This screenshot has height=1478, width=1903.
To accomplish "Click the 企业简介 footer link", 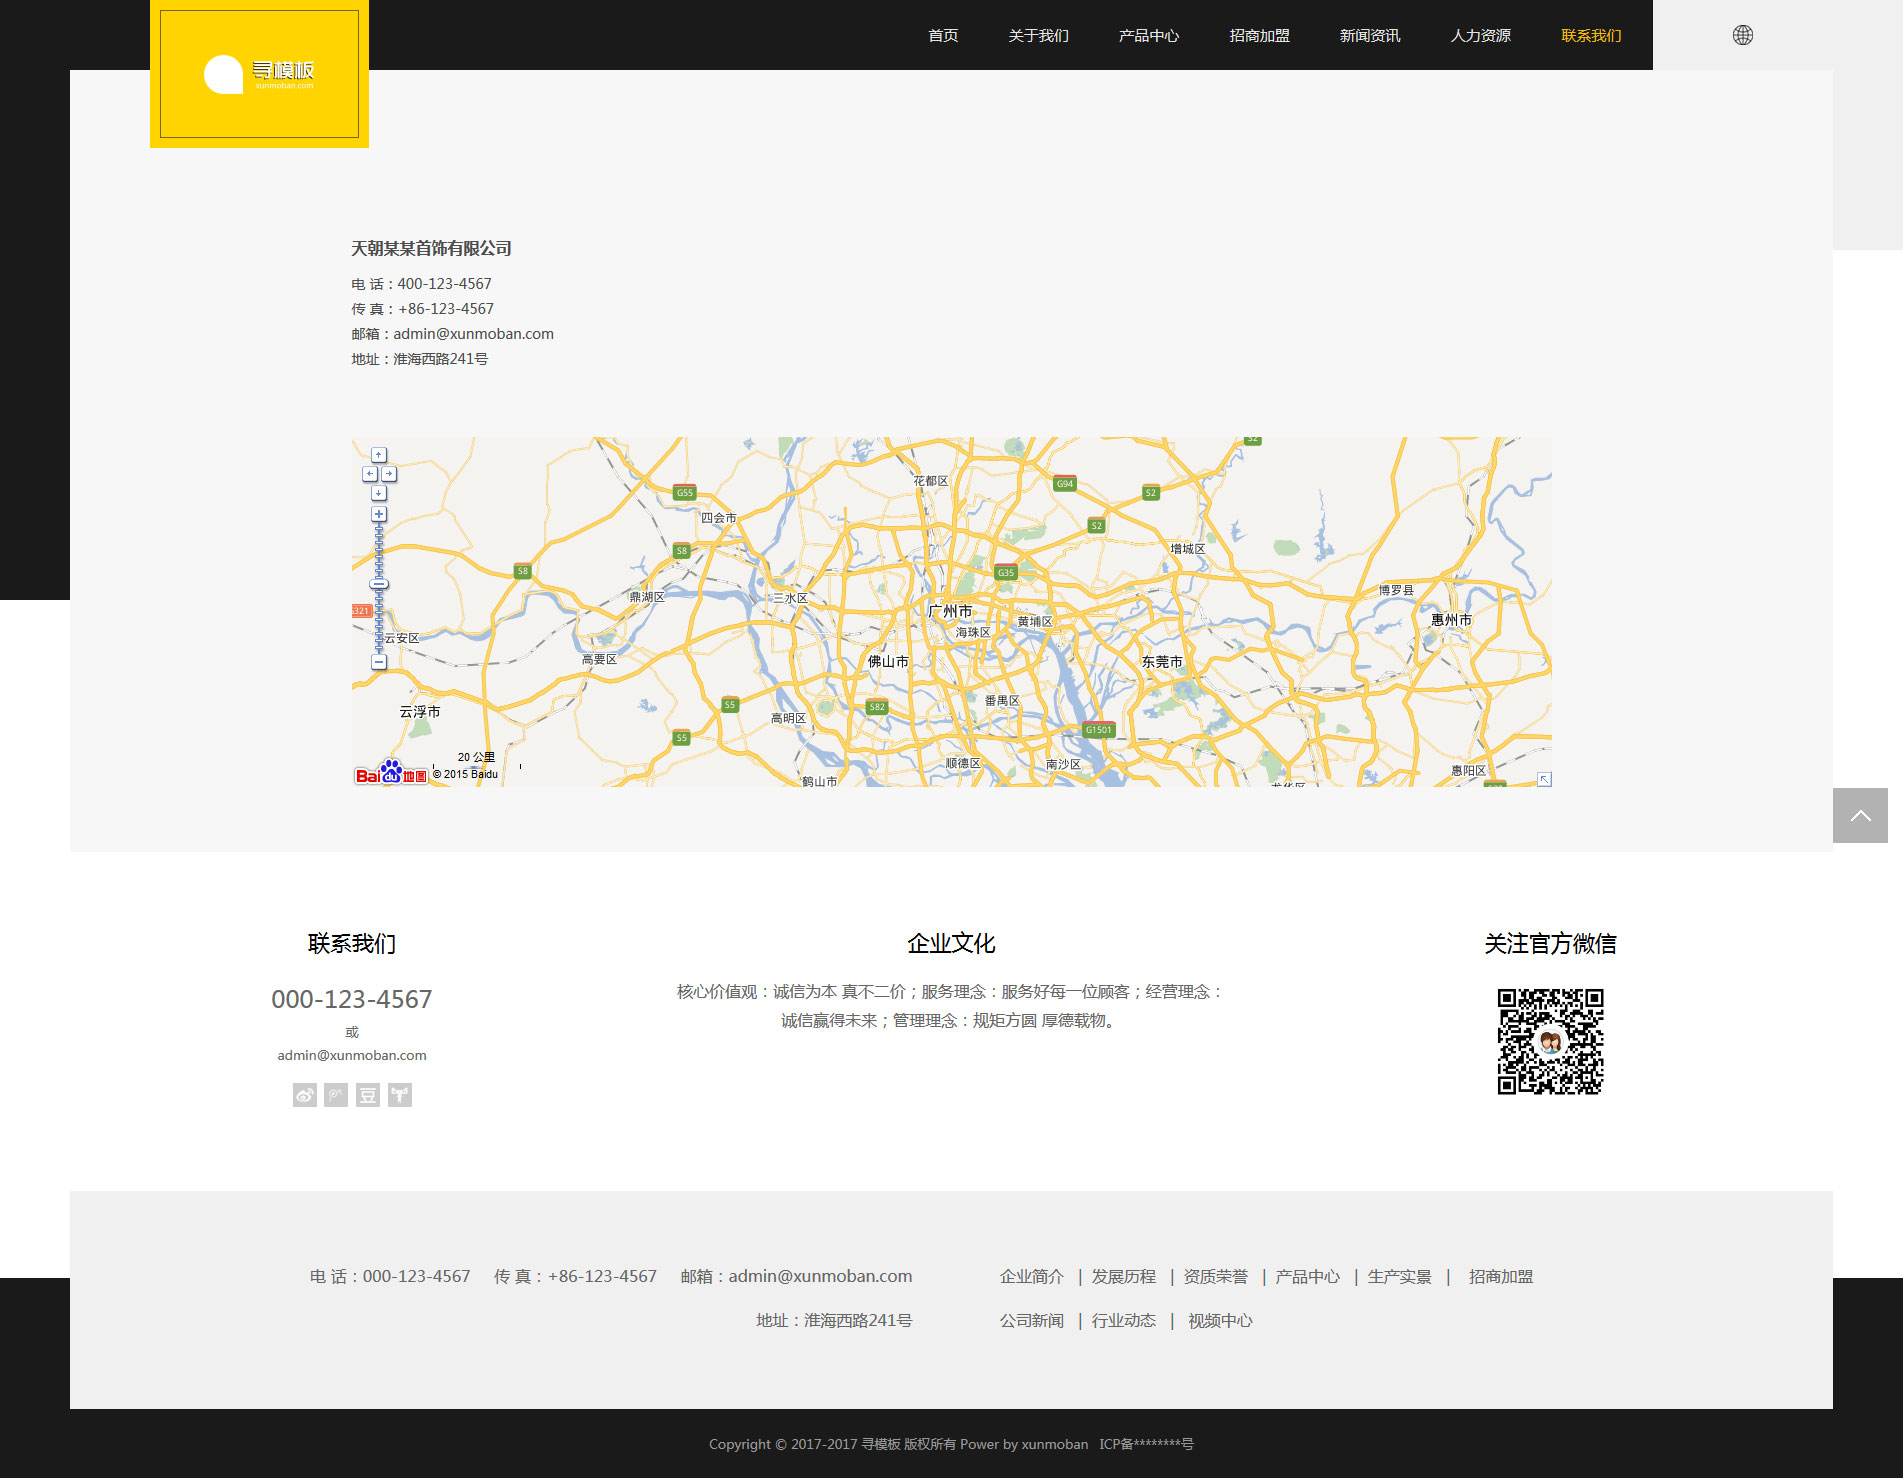I will pos(1031,1277).
